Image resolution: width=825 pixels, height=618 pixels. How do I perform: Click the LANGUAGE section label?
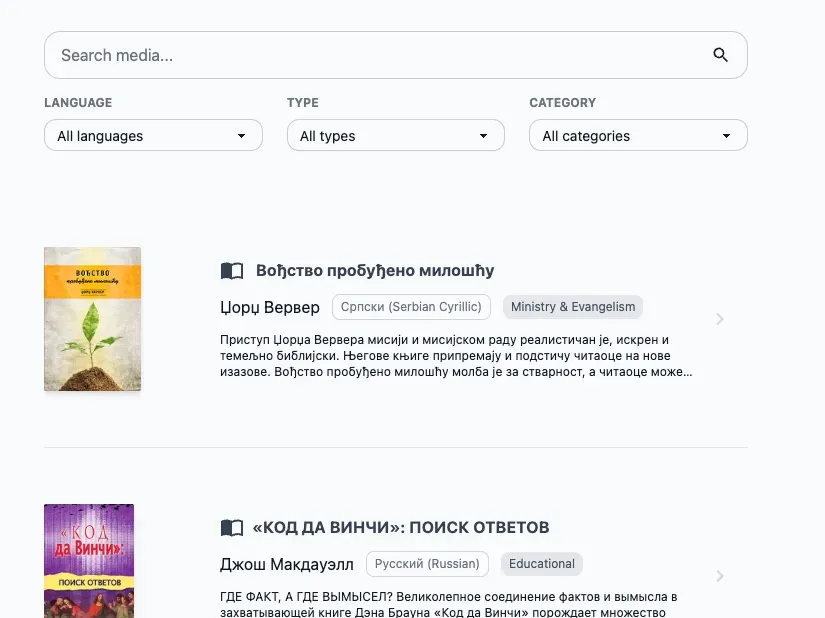(77, 102)
